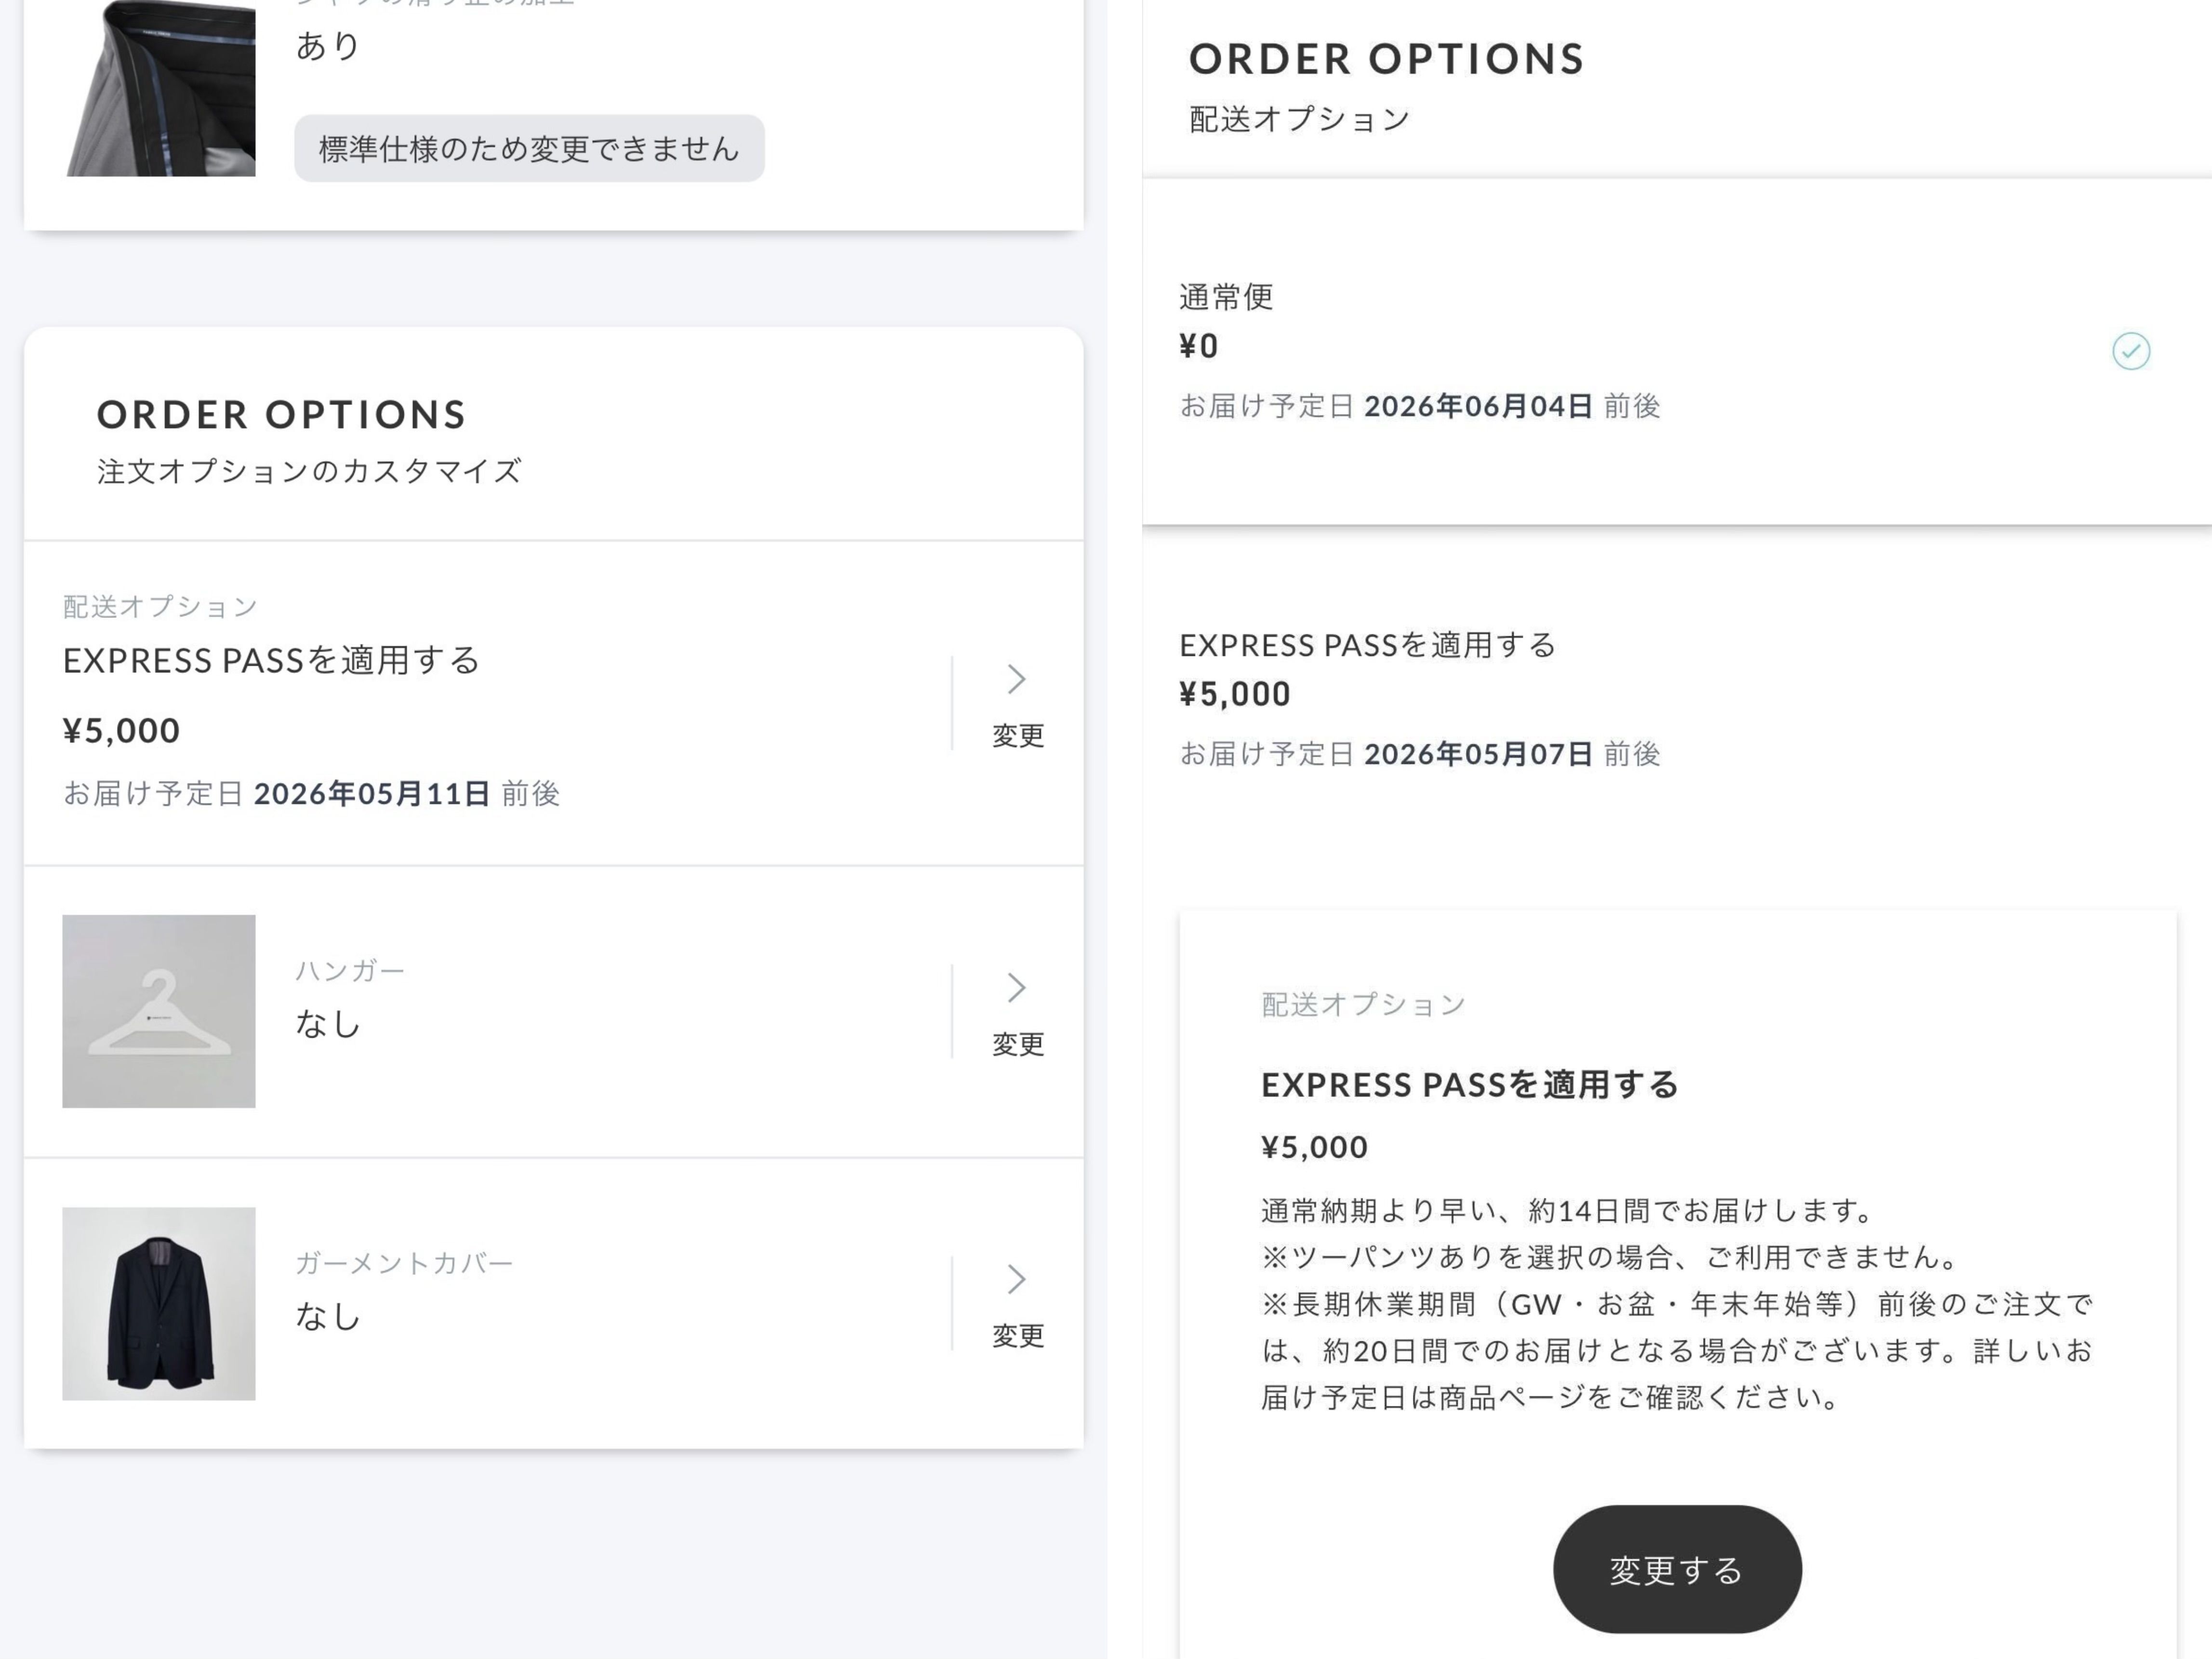Click the chevron arrow beside ハンガー
The width and height of the screenshot is (2212, 1659).
[x=1016, y=988]
